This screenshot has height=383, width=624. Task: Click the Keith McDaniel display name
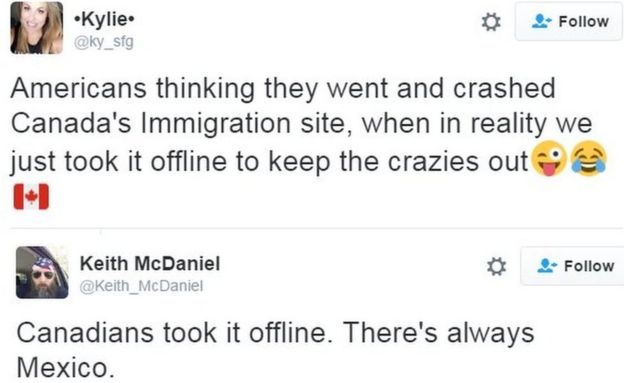150,264
